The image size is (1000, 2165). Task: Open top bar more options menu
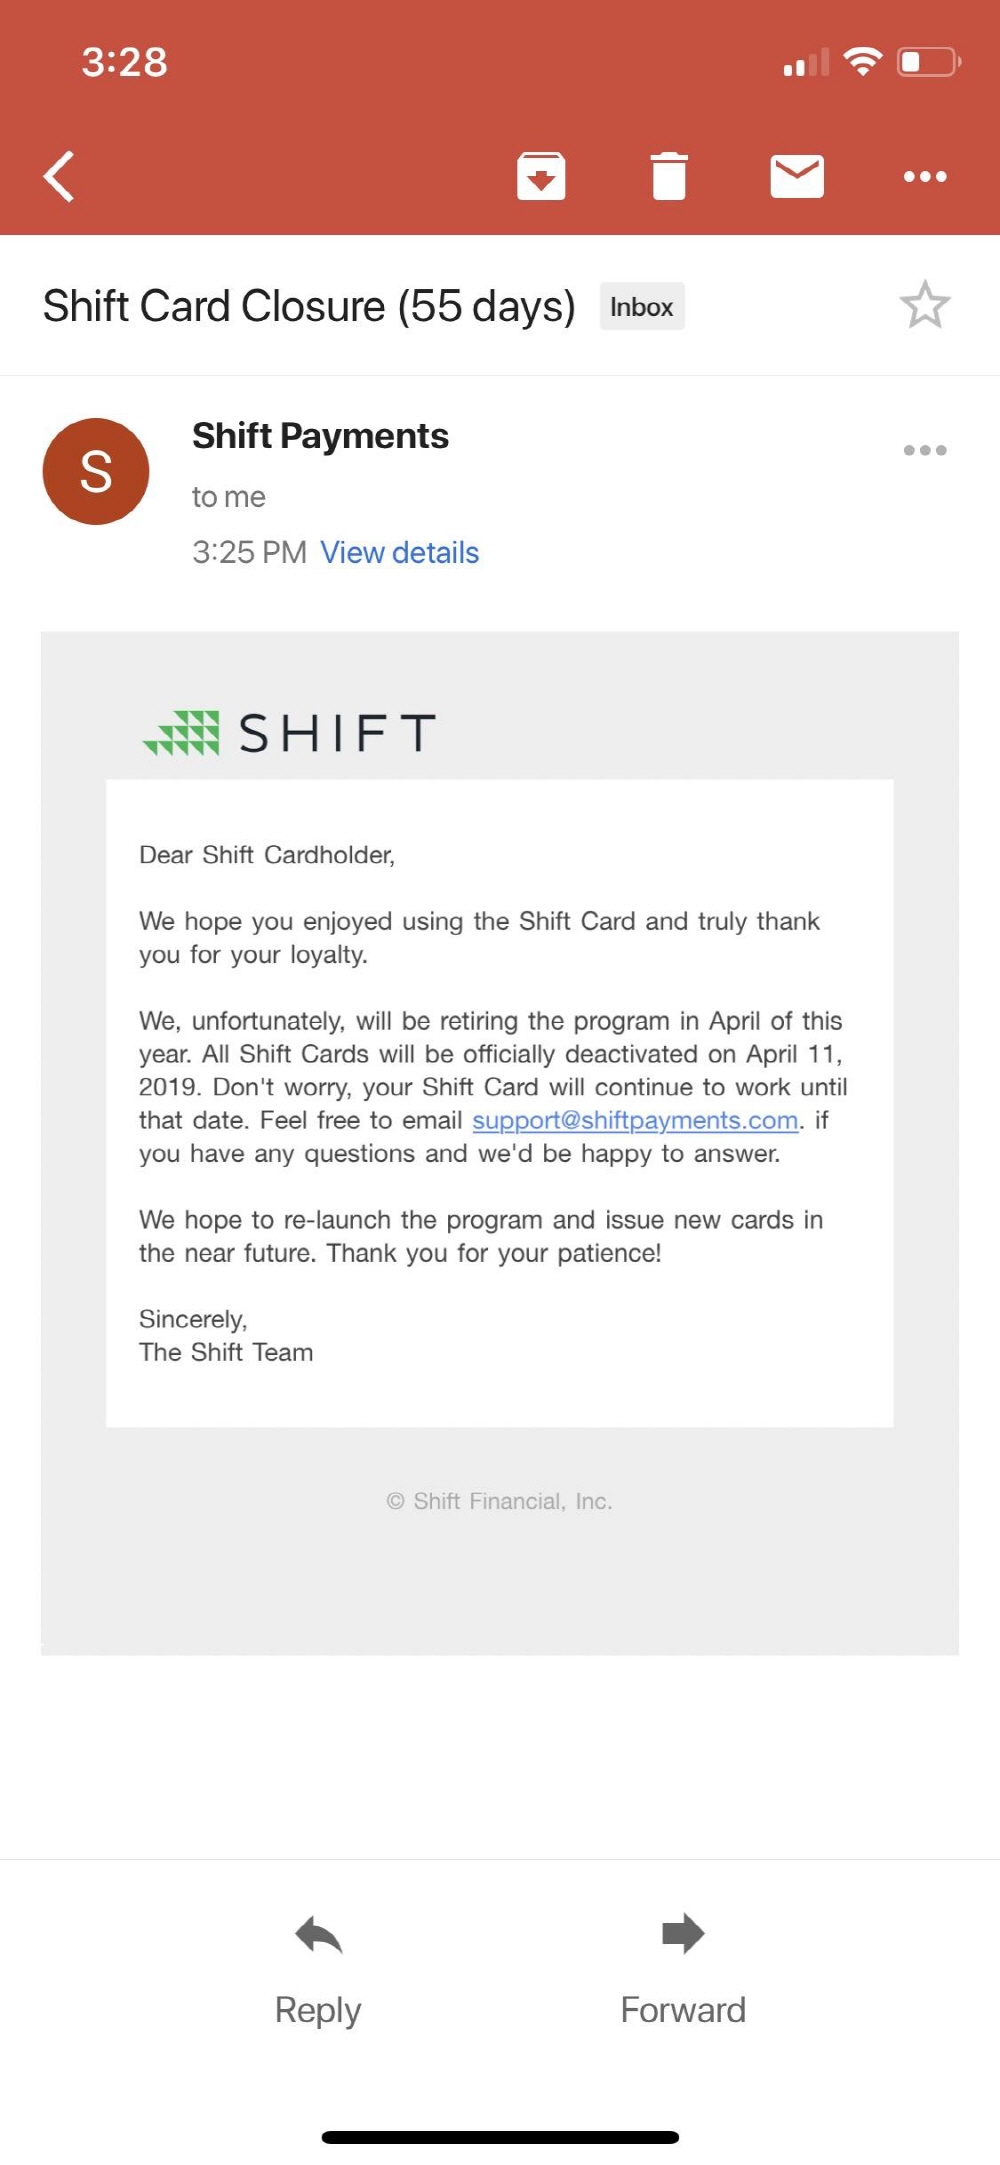(925, 177)
